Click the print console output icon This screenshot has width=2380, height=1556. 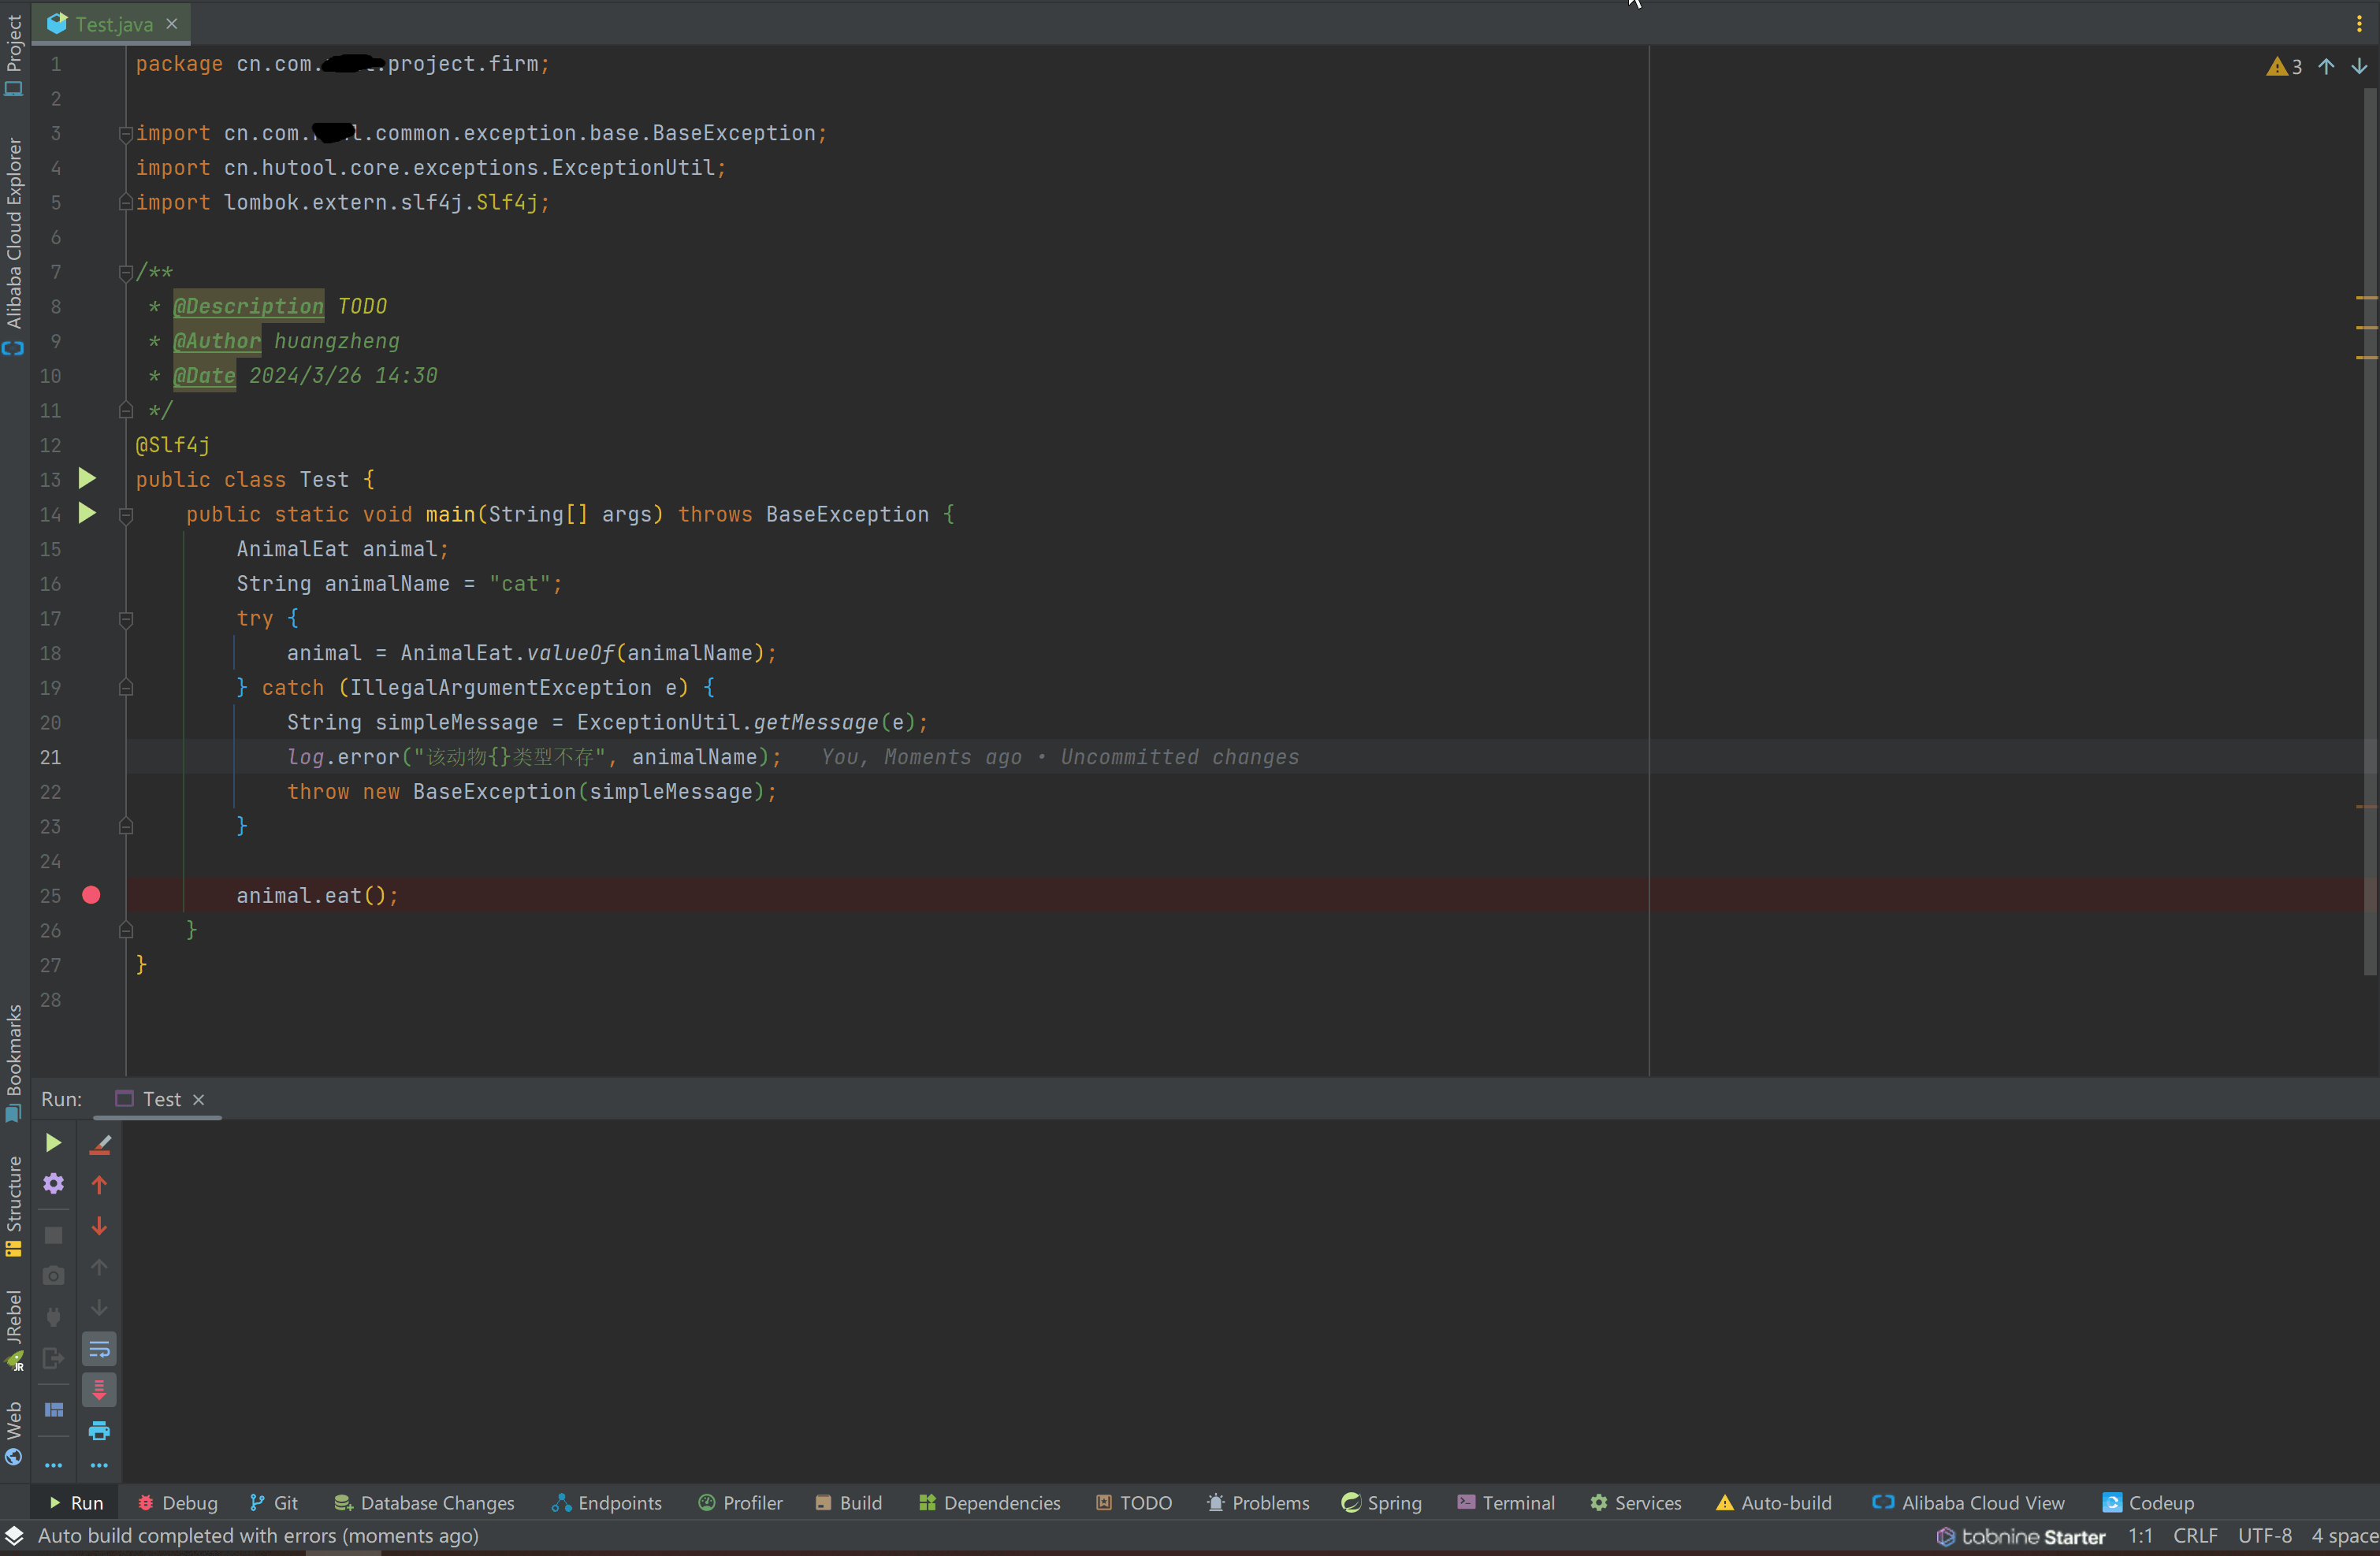[x=99, y=1431]
